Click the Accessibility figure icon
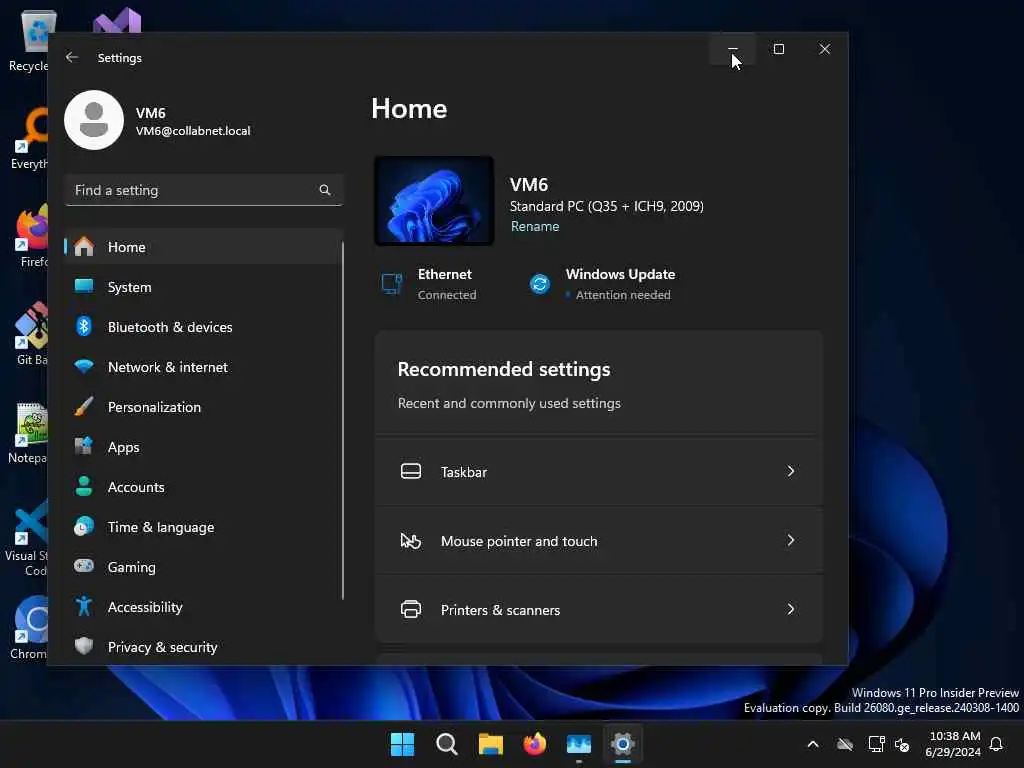Image resolution: width=1024 pixels, height=768 pixels. coord(84,606)
